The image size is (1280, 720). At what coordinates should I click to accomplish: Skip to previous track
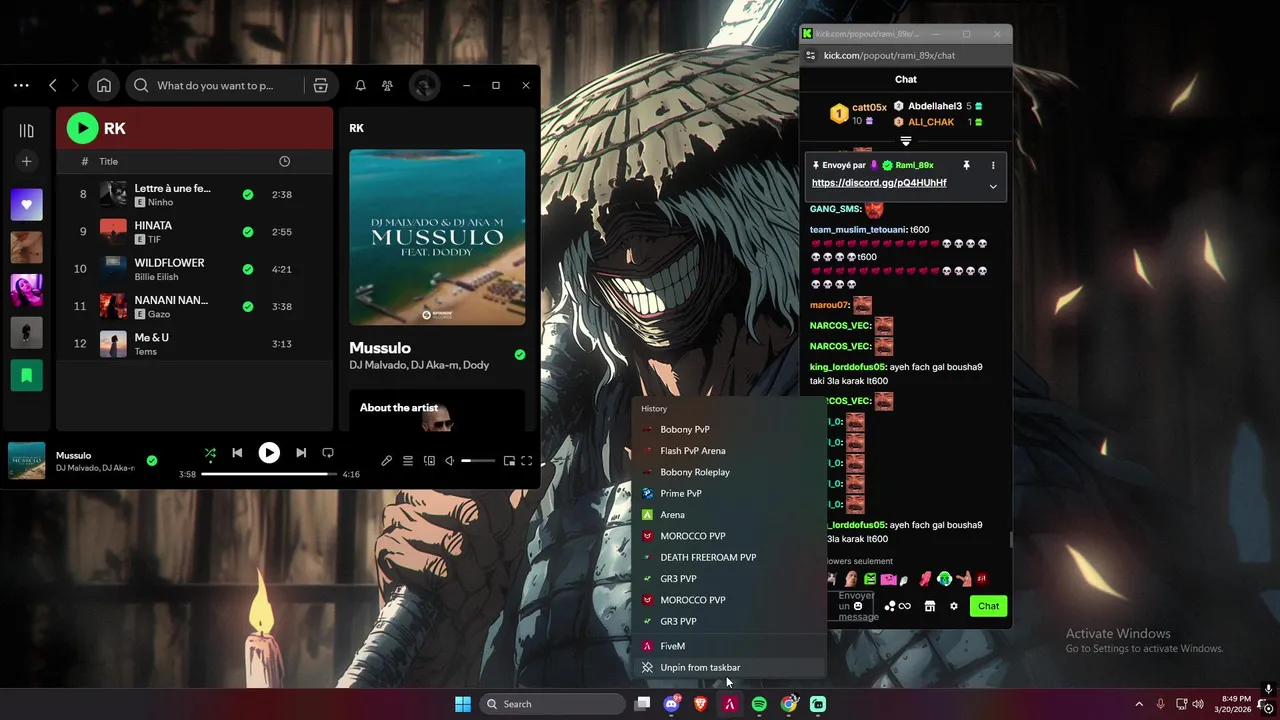coord(237,453)
